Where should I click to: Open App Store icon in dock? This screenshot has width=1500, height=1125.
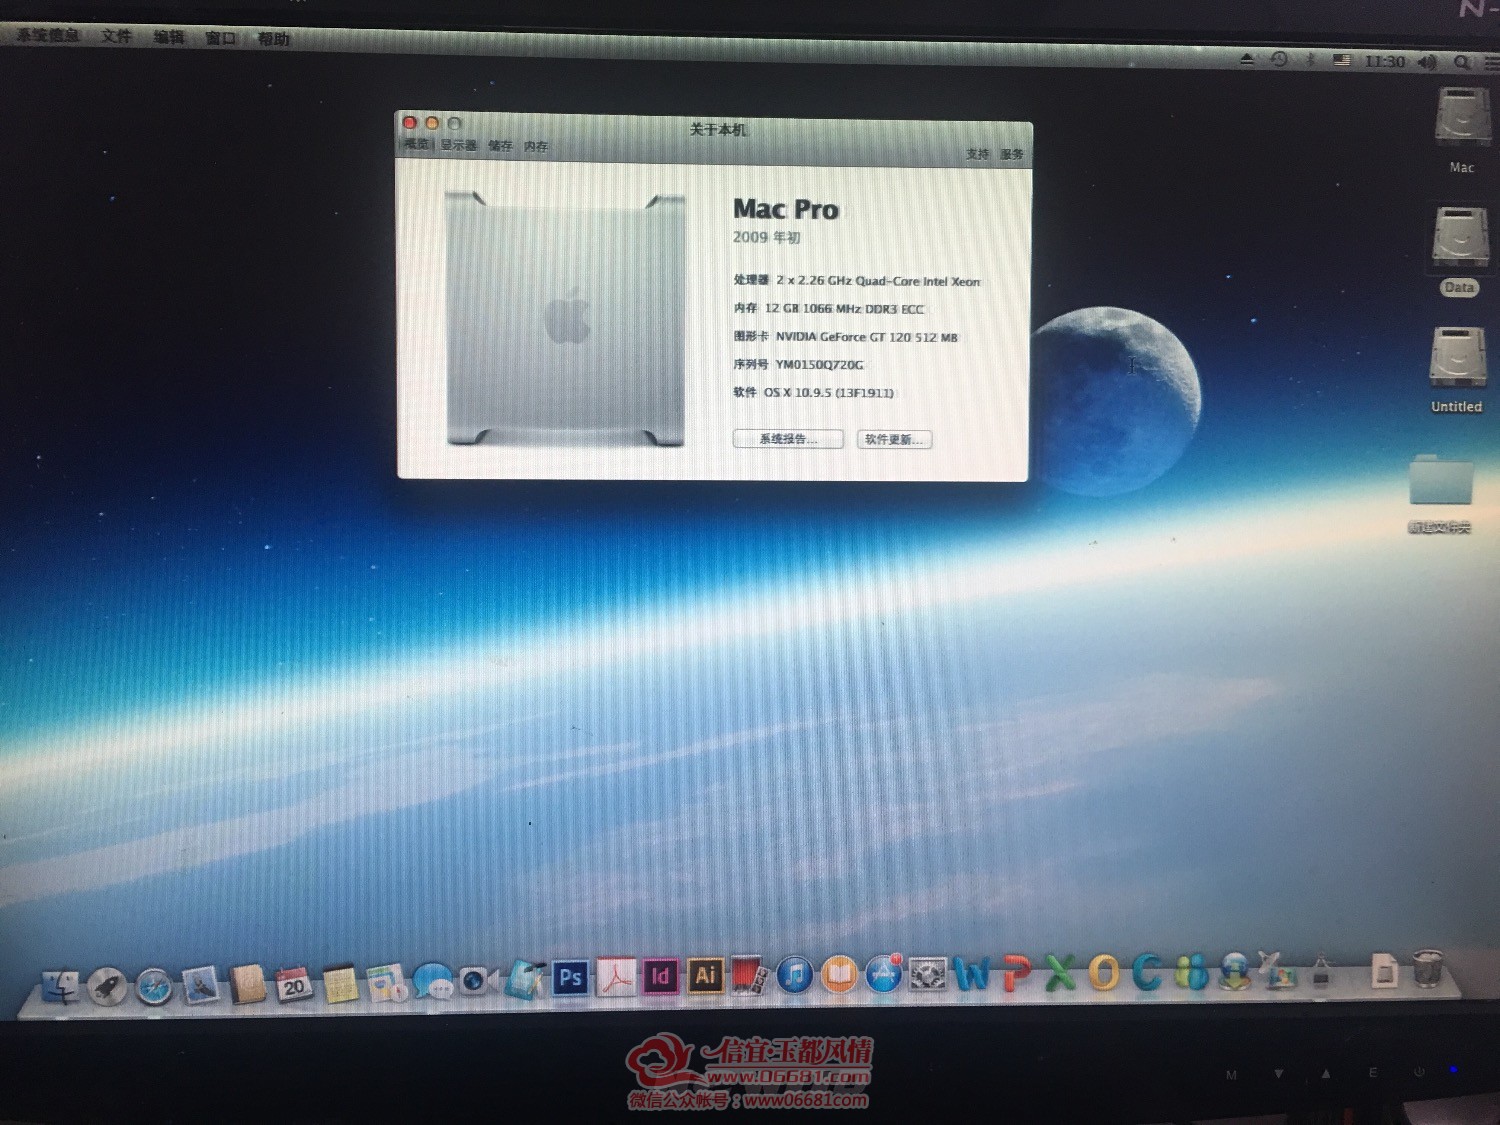883,974
